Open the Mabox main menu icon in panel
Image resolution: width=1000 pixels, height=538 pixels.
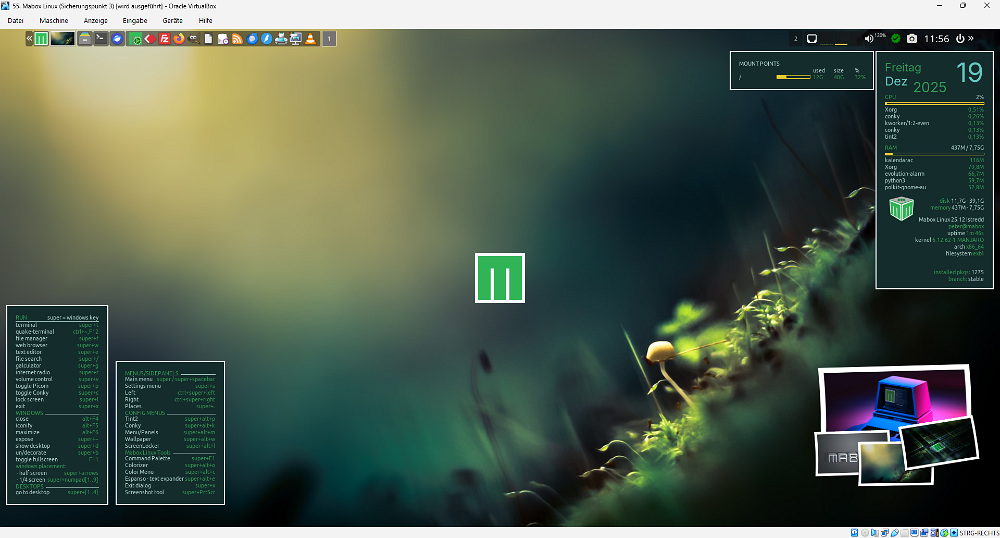pos(41,39)
